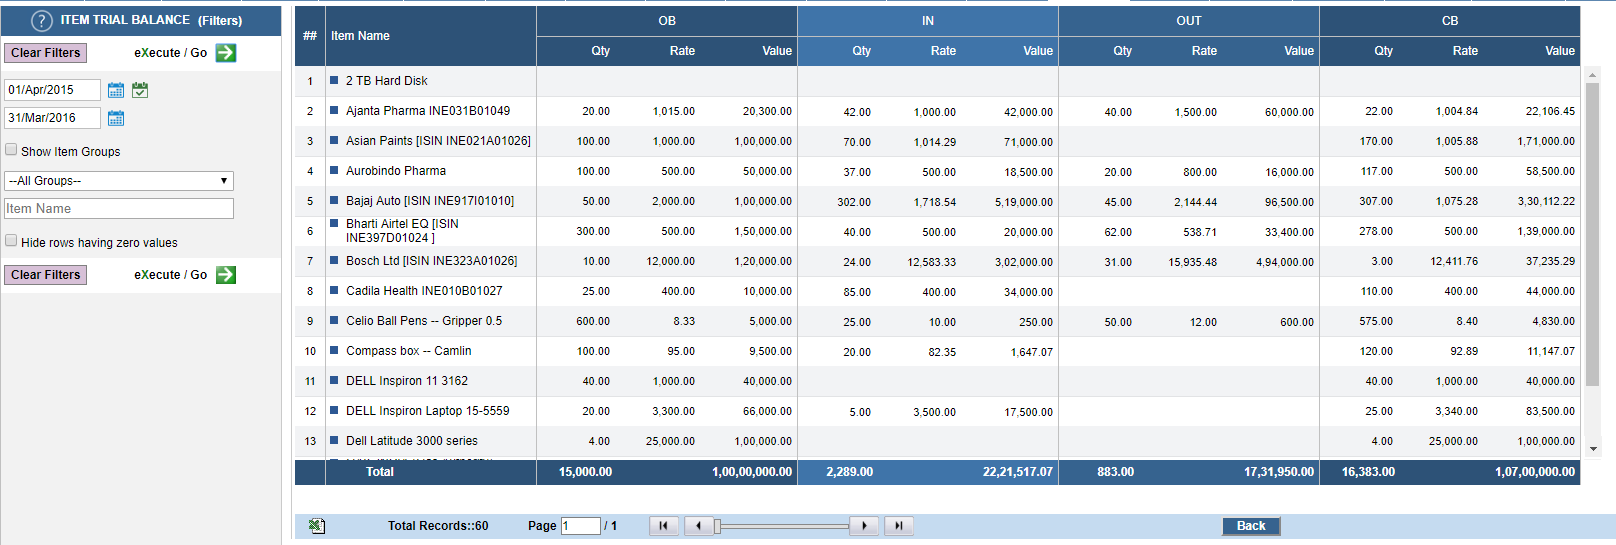Open the help question mark icon
Viewport: 1616px width, 545px height.
41,20
